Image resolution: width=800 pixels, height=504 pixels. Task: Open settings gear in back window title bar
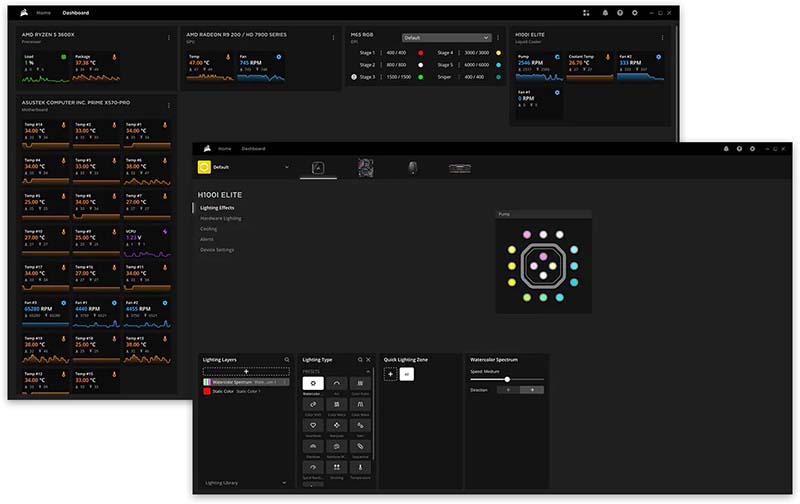click(x=635, y=13)
